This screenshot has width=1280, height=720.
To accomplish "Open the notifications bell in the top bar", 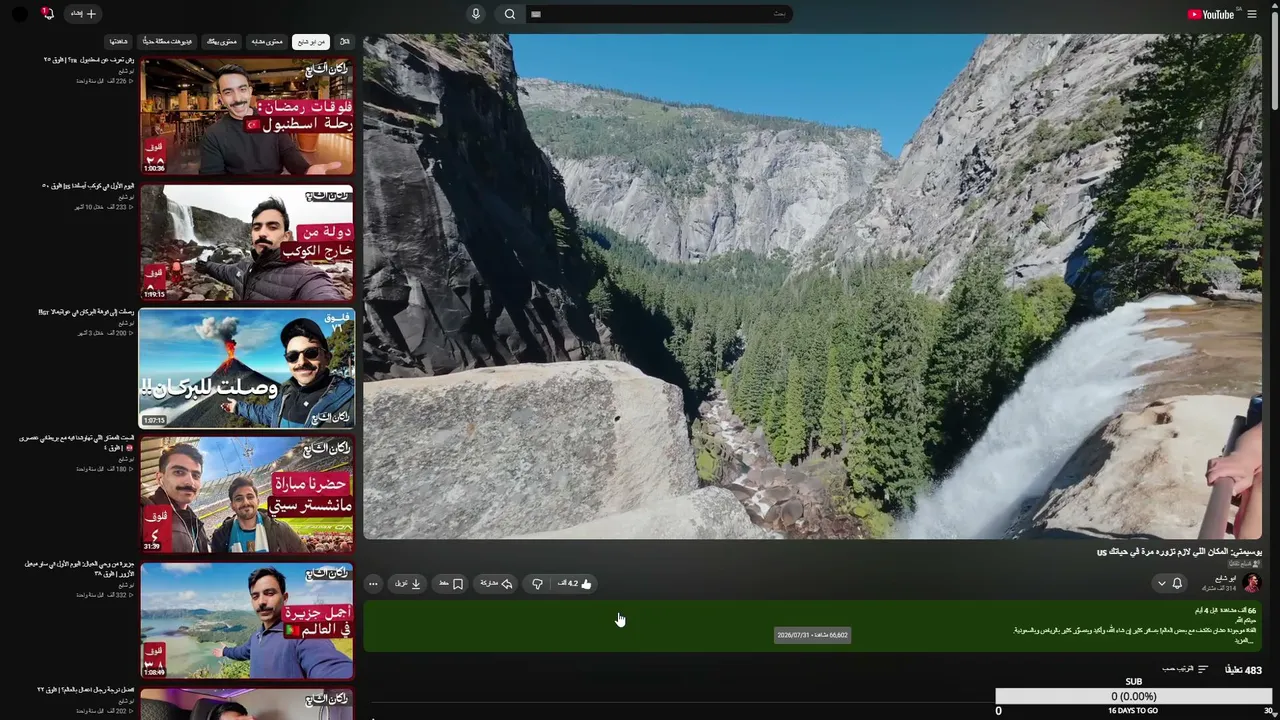I will click(x=47, y=14).
